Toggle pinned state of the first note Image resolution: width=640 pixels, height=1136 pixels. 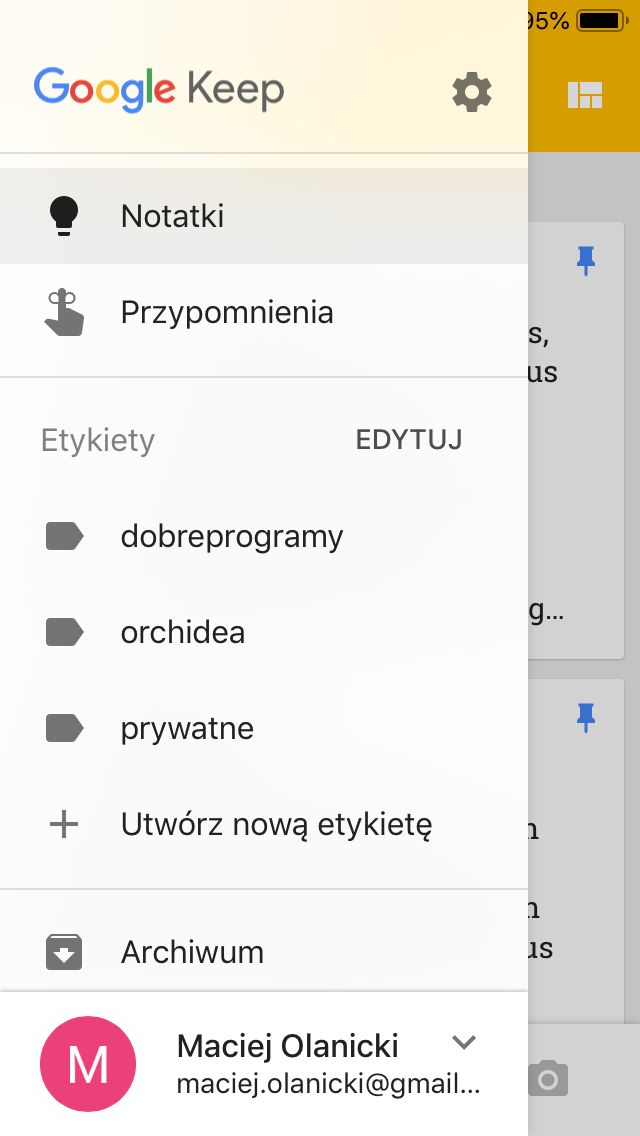tap(586, 260)
